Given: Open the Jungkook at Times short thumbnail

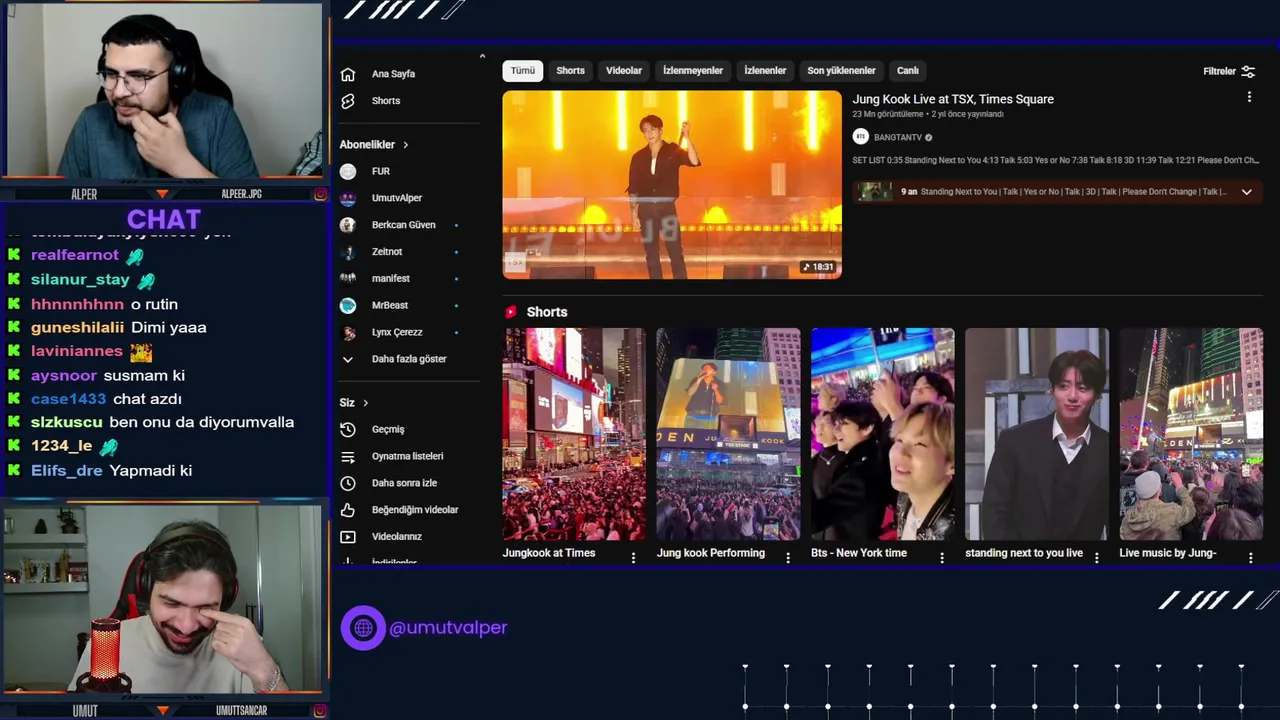Looking at the screenshot, I should click(574, 434).
